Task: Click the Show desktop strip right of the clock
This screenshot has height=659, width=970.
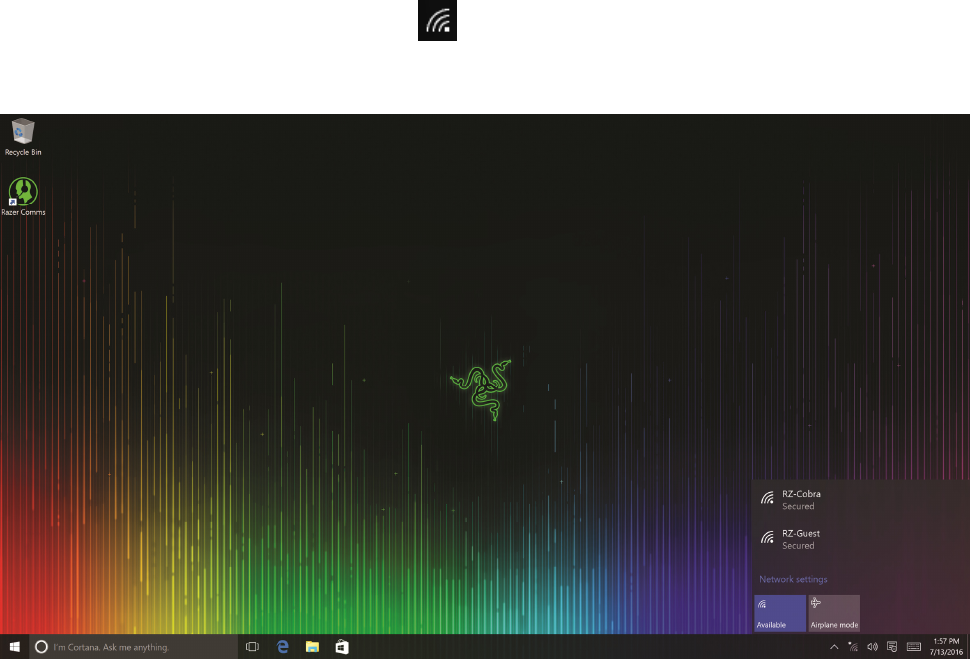Action: coord(968,647)
